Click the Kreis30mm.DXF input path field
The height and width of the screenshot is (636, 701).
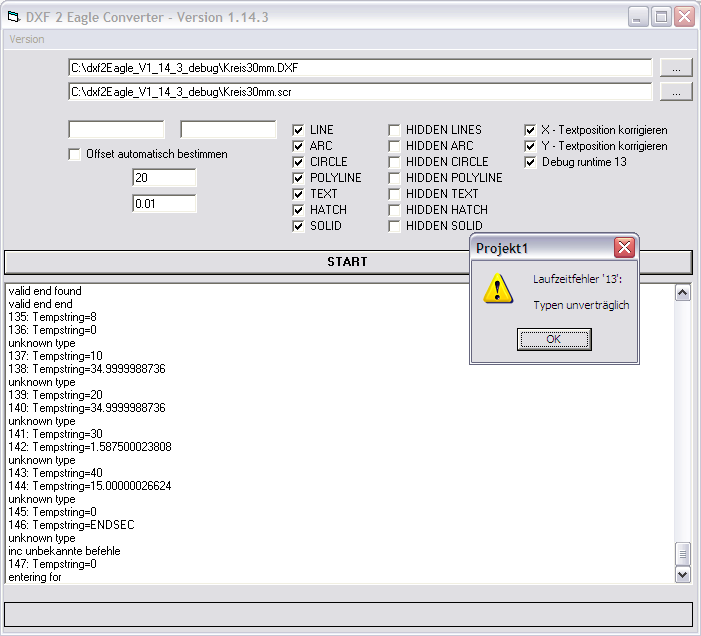pos(360,68)
